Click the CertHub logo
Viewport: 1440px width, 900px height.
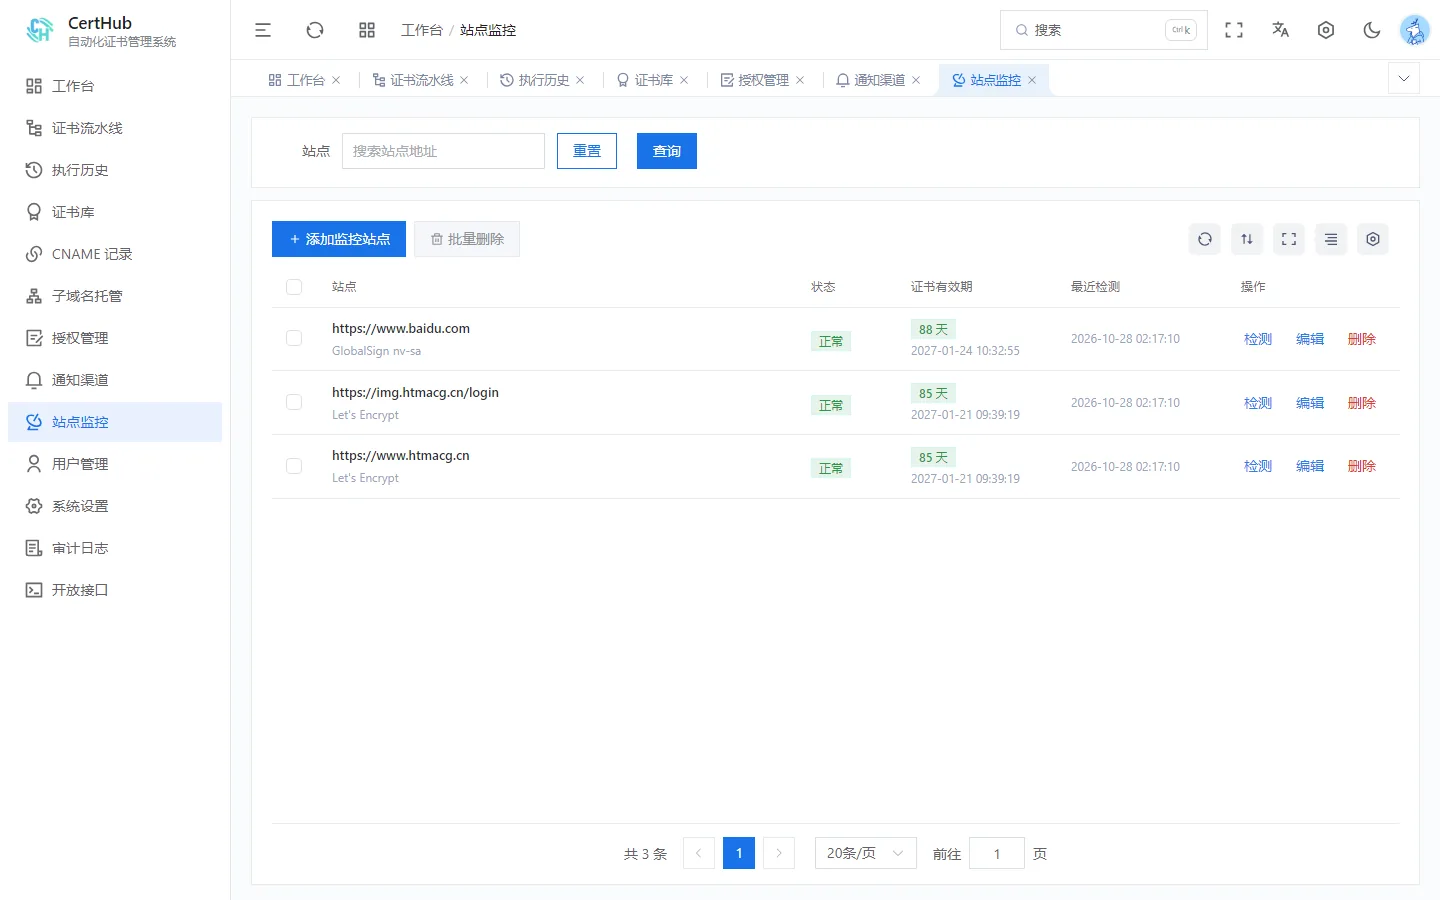point(40,30)
